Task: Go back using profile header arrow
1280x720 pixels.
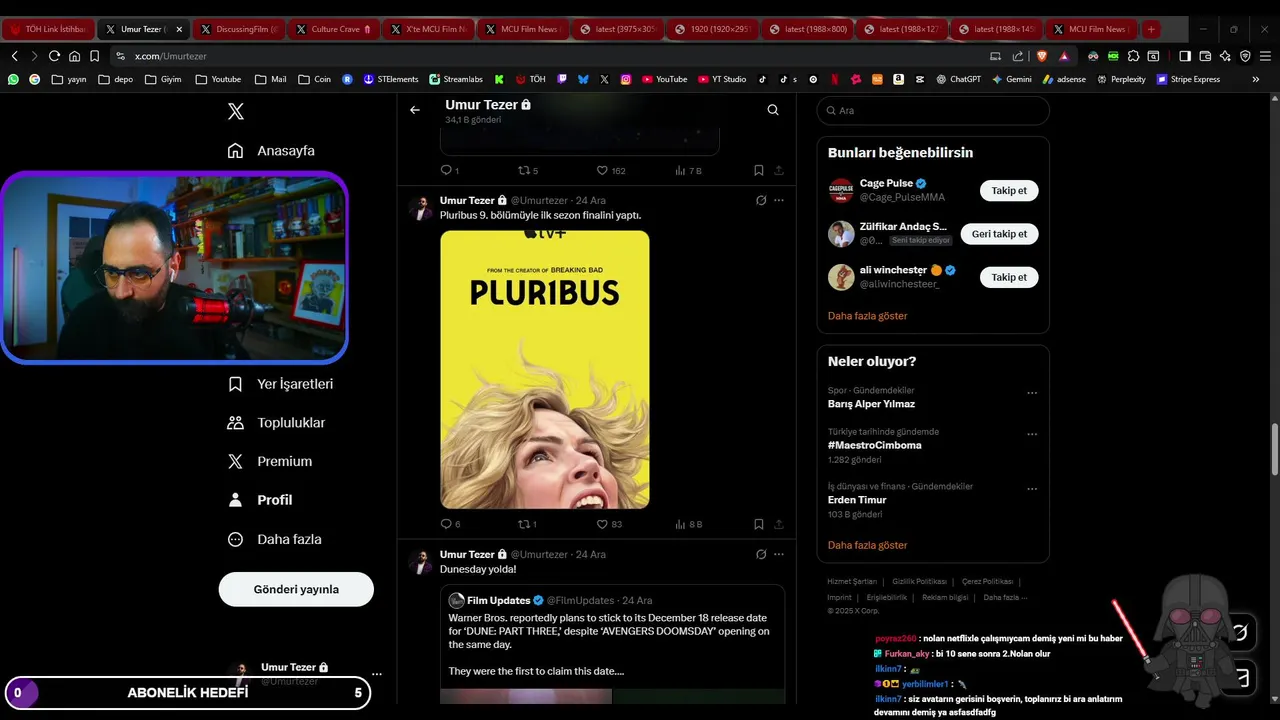Action: click(415, 110)
